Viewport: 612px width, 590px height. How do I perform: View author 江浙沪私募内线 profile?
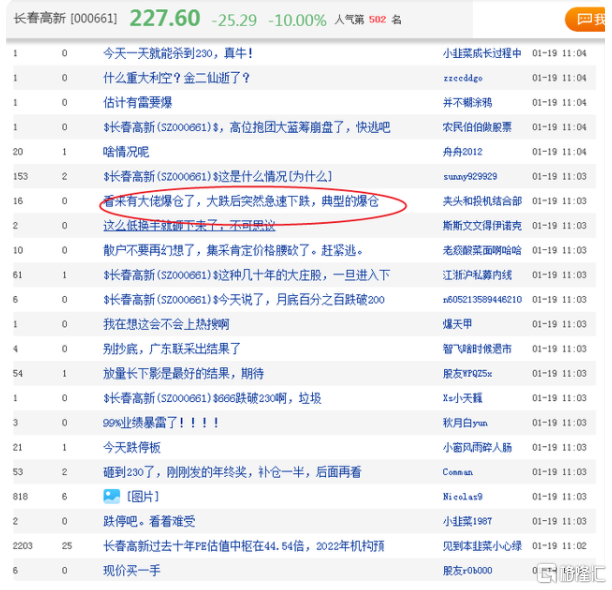477,275
